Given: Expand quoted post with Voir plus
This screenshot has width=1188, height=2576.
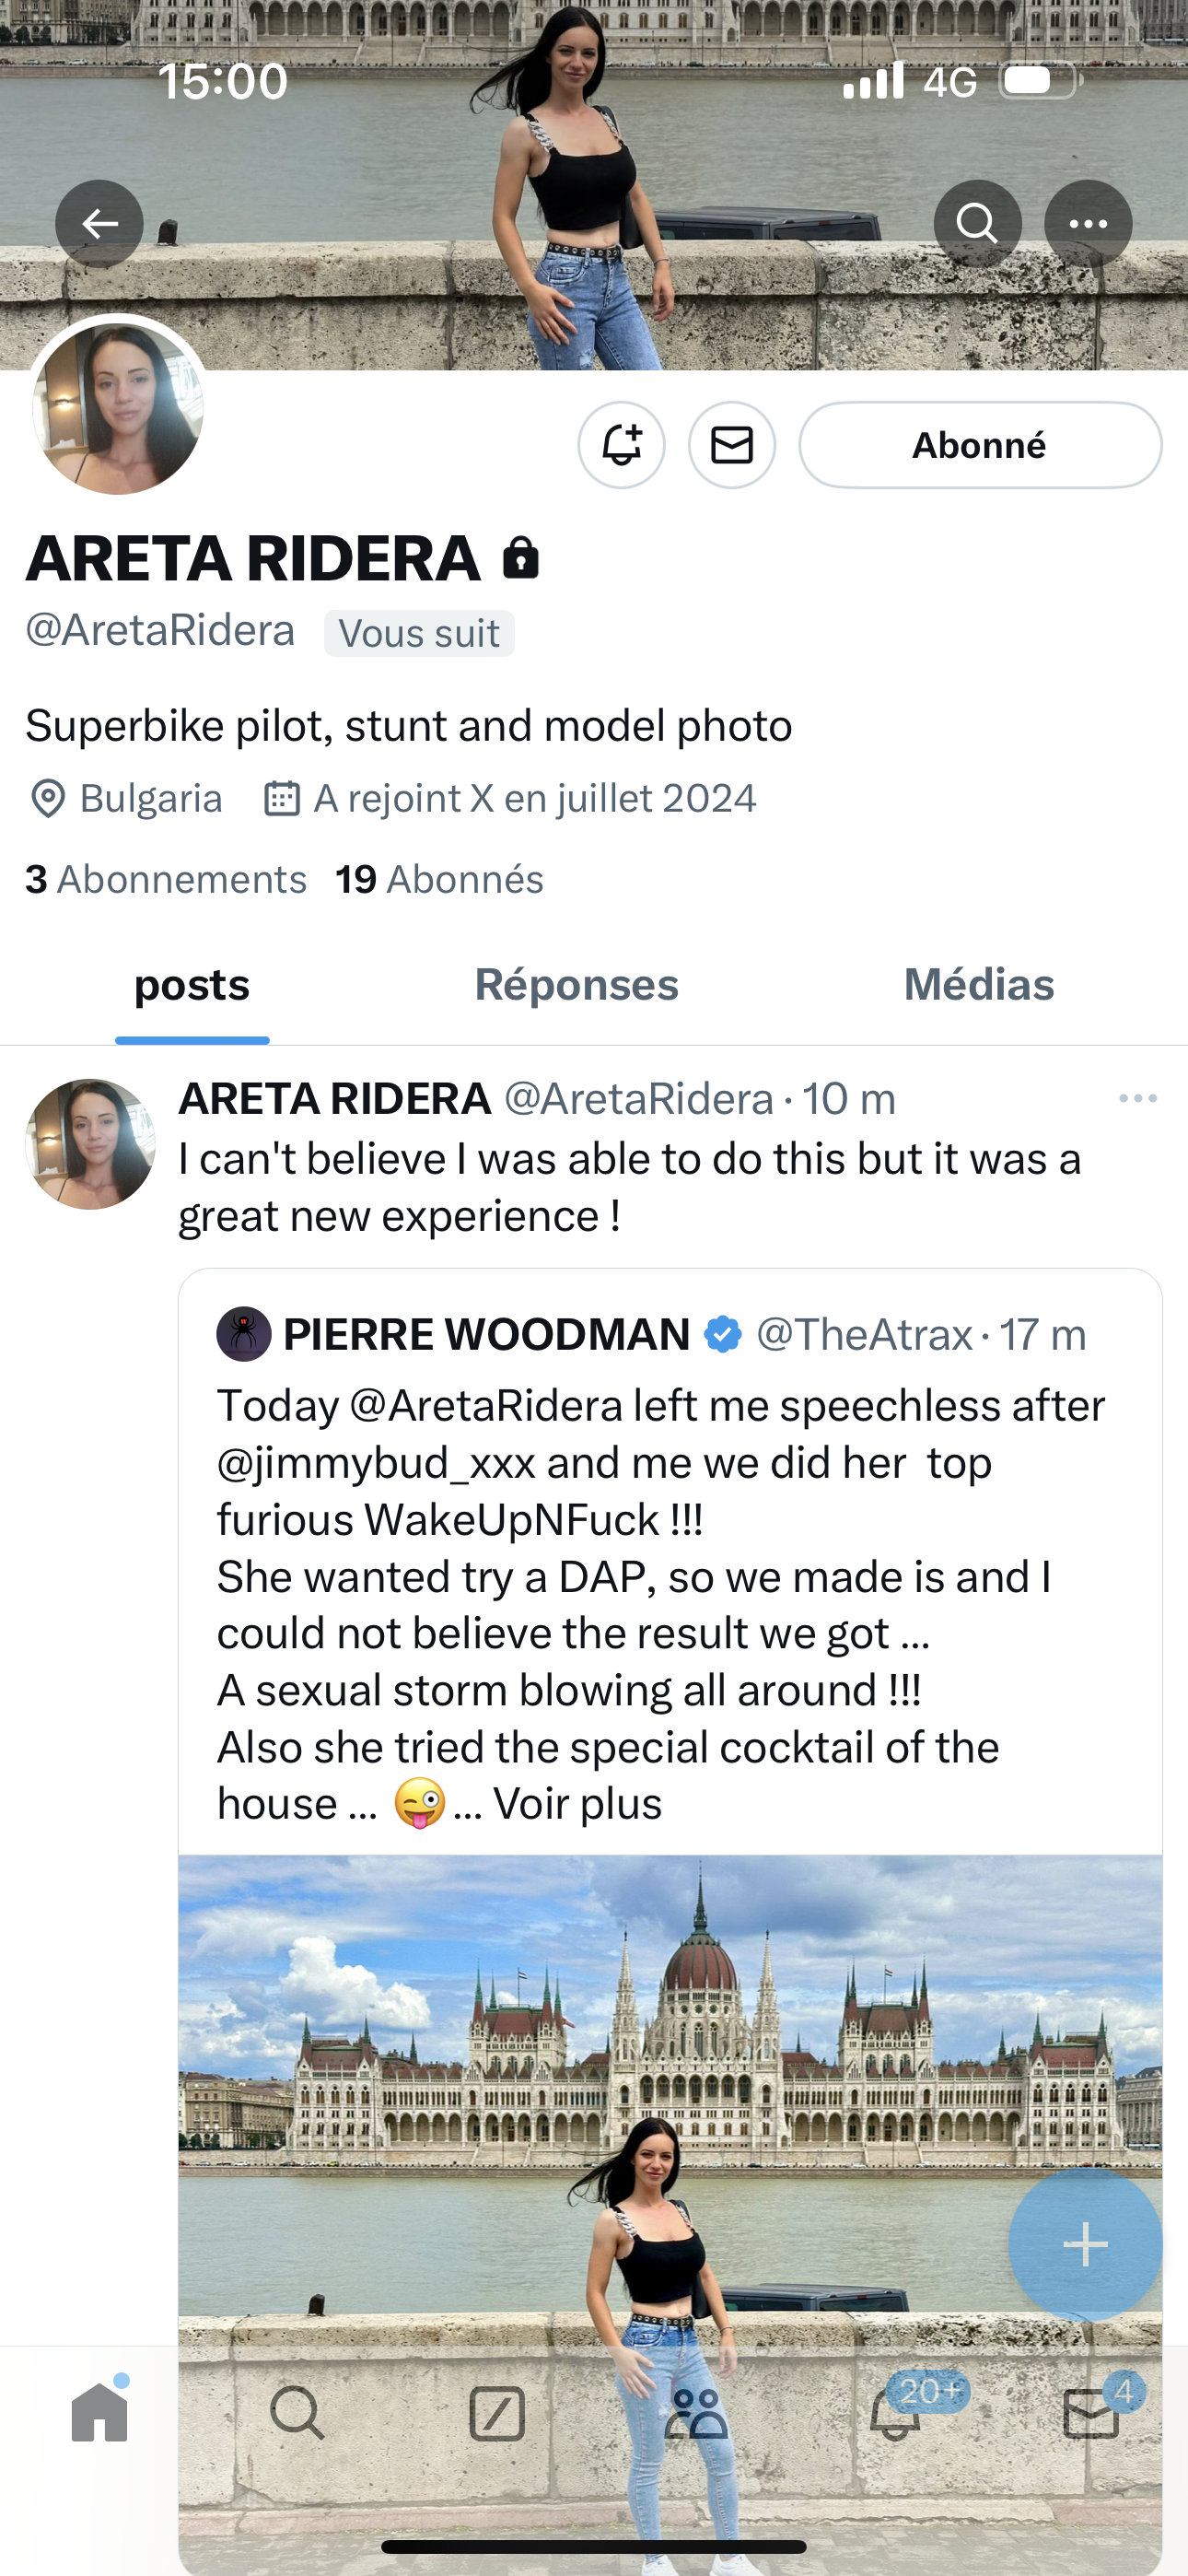Looking at the screenshot, I should pyautogui.click(x=577, y=1804).
